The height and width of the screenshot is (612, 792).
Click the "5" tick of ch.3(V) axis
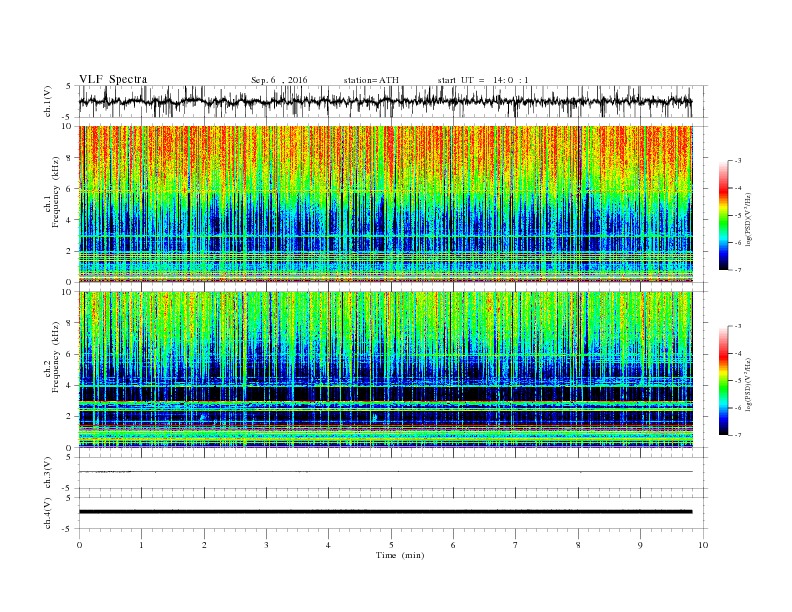coord(69,457)
